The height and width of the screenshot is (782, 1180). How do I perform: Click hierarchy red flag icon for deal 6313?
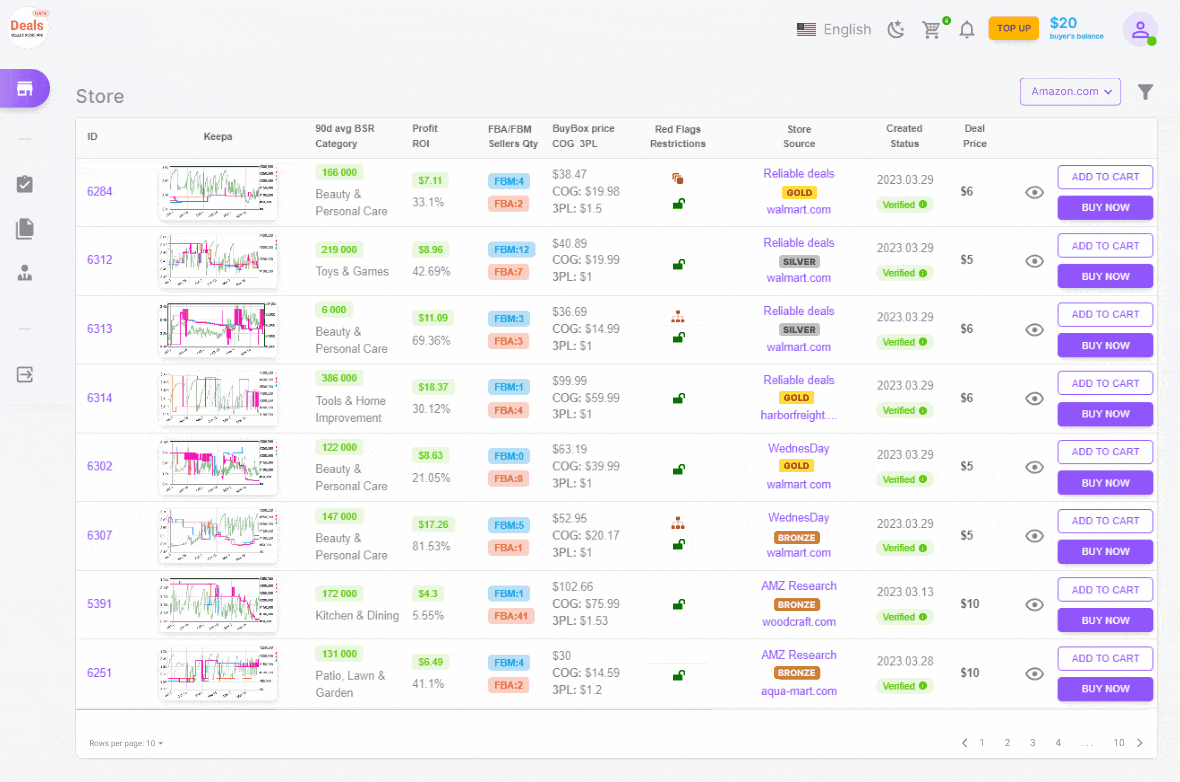coord(678,316)
